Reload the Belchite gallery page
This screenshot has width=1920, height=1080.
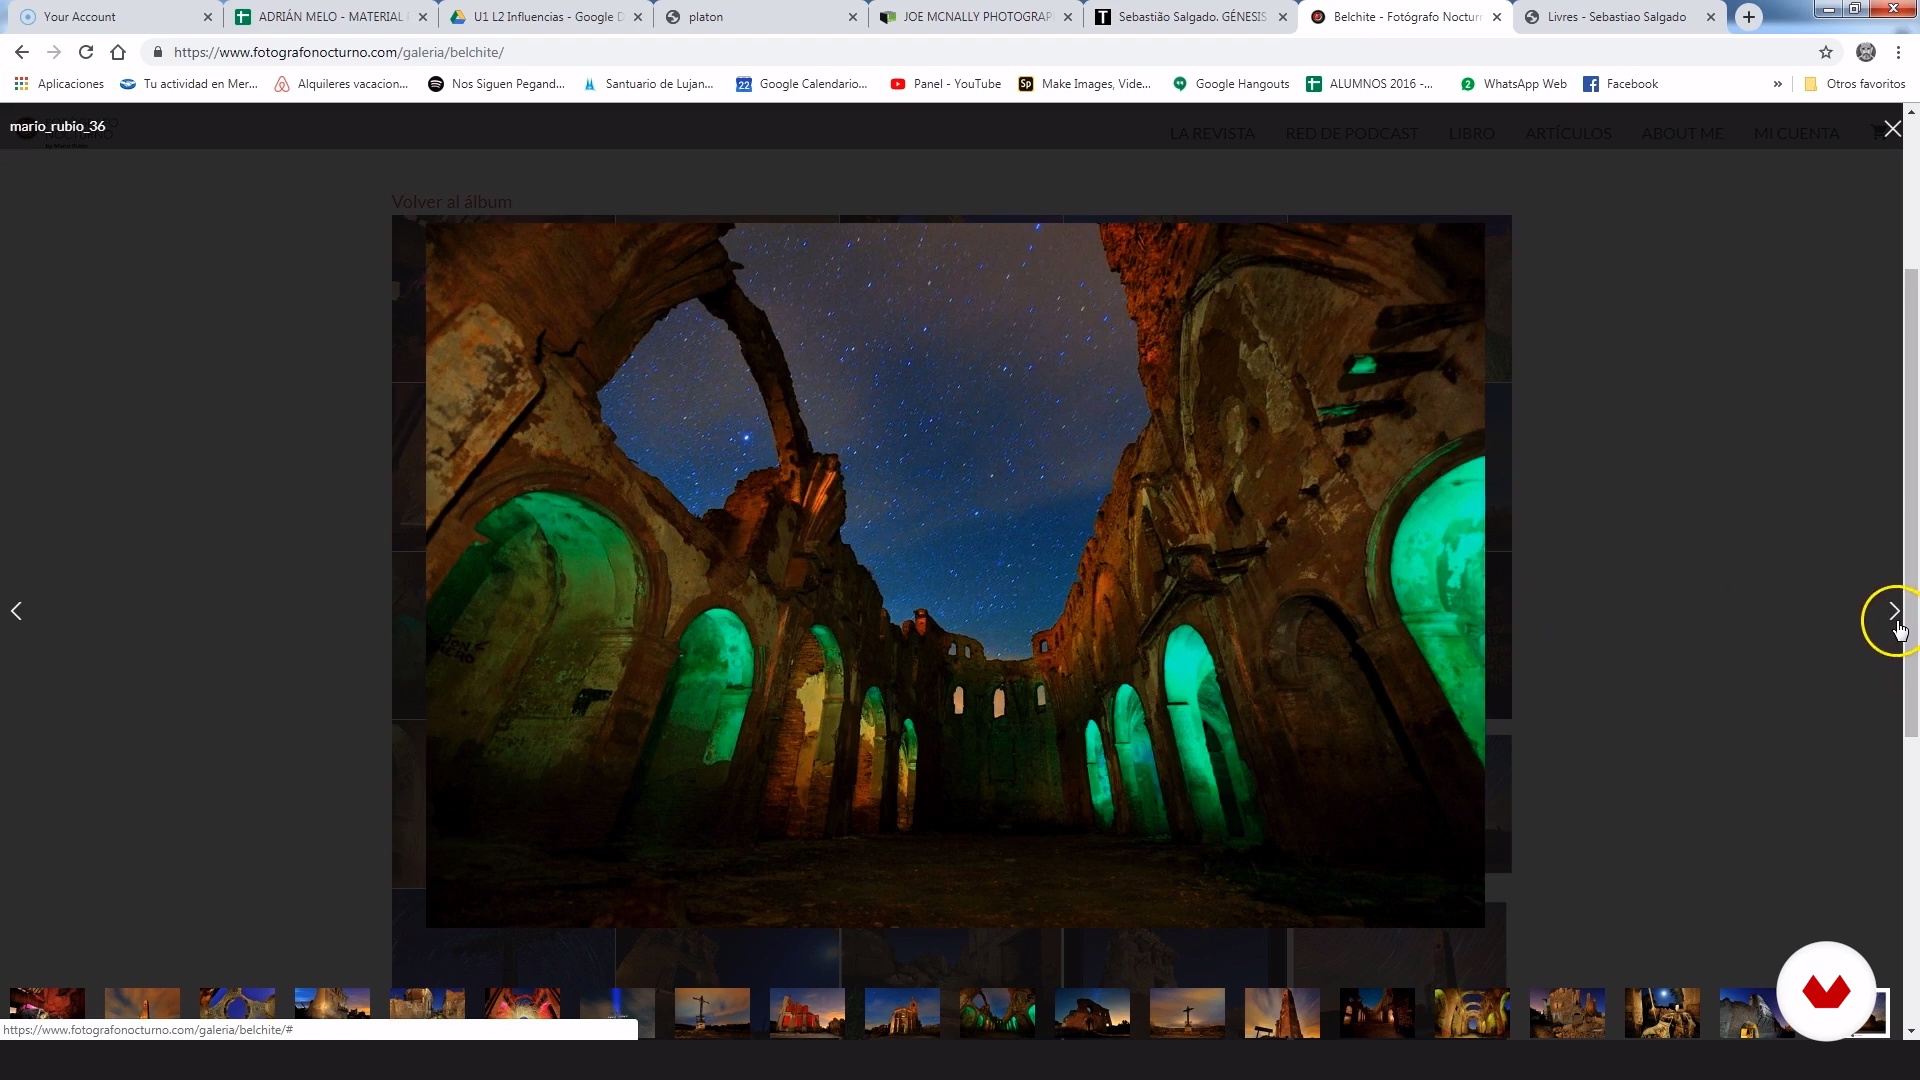point(86,52)
